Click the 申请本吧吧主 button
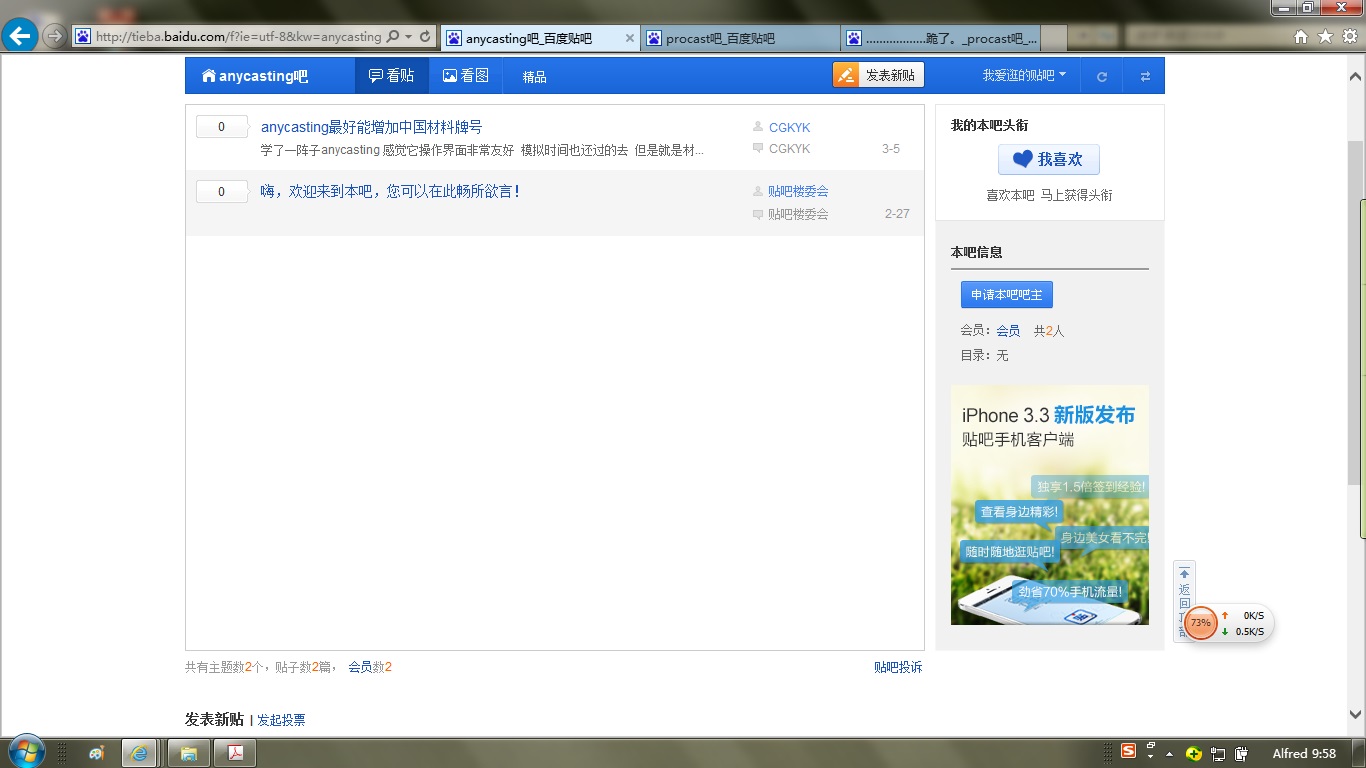Viewport: 1366px width, 768px height. click(1007, 295)
